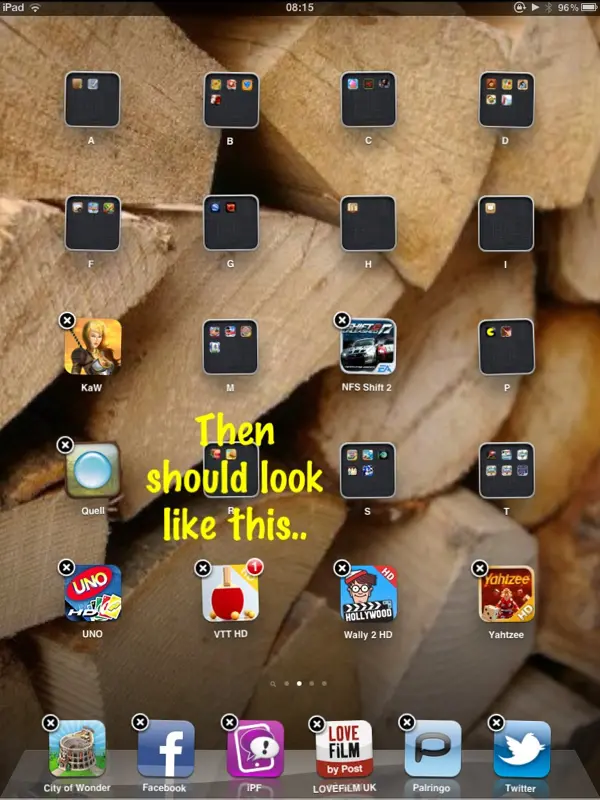Open the folder labeled D
Viewport: 600px width, 800px height.
[506, 100]
